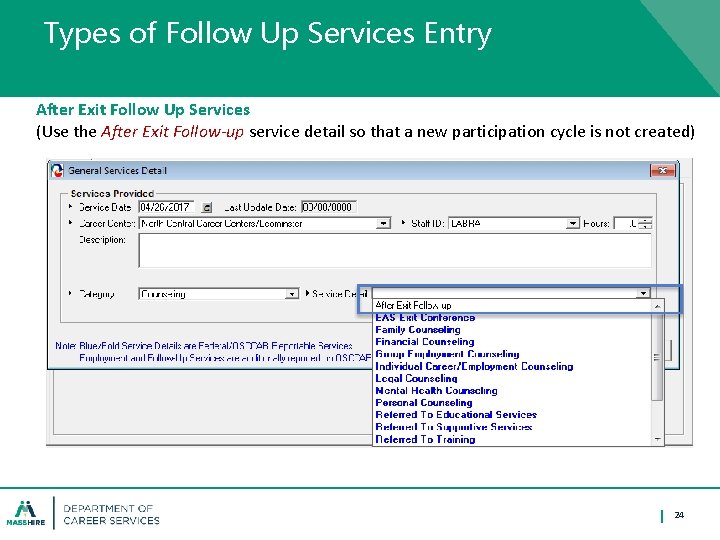Open the Service Date calendar picker
720x540 pixels.
click(207, 208)
